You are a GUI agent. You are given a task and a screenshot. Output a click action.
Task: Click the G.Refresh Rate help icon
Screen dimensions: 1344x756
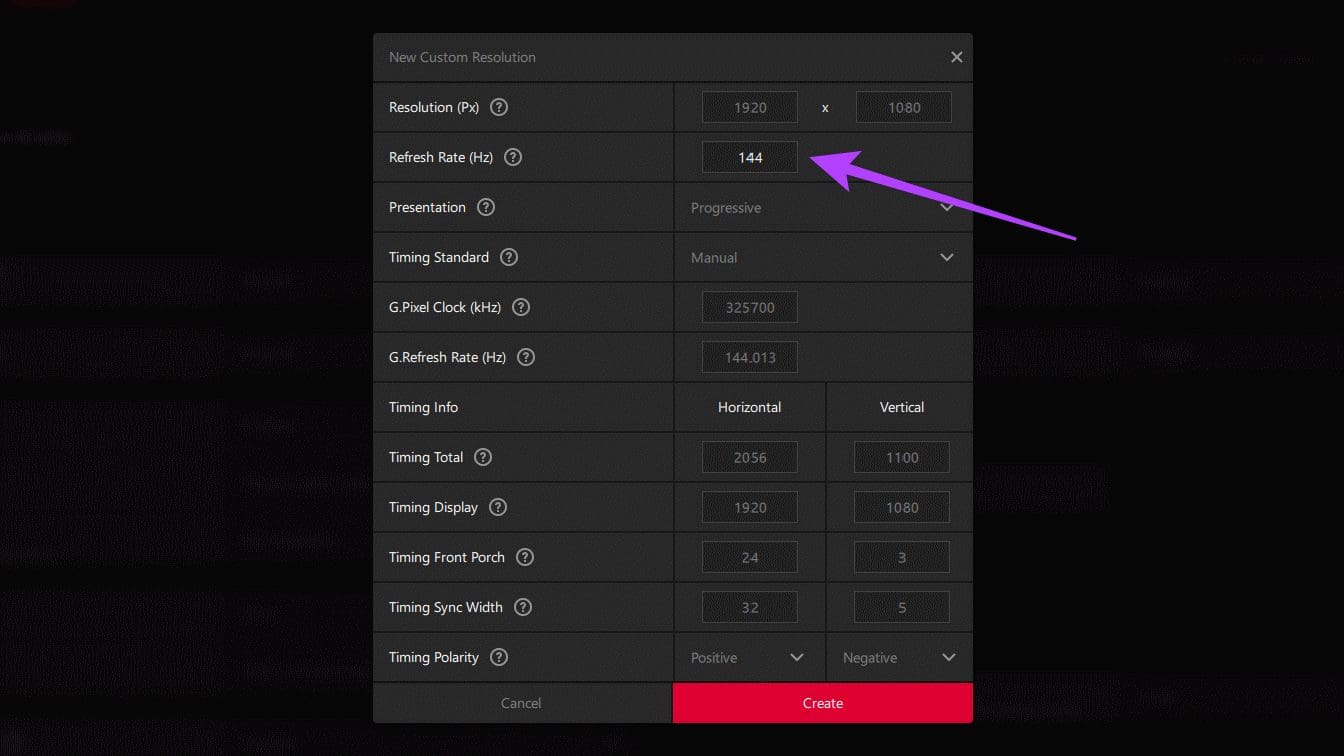coord(526,357)
